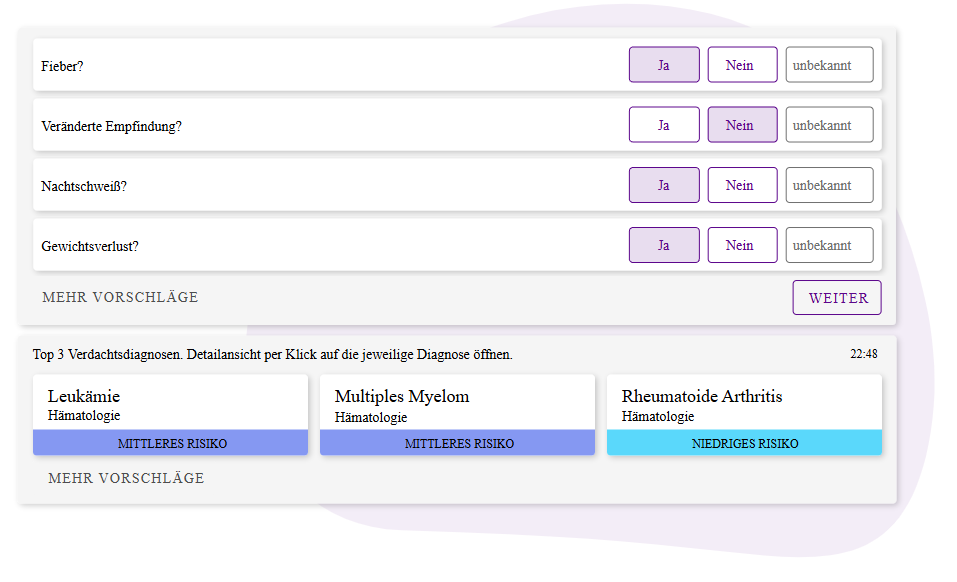The image size is (957, 582).
Task: Show more symptom questions via Mehr Vorschläge
Action: pos(120,297)
